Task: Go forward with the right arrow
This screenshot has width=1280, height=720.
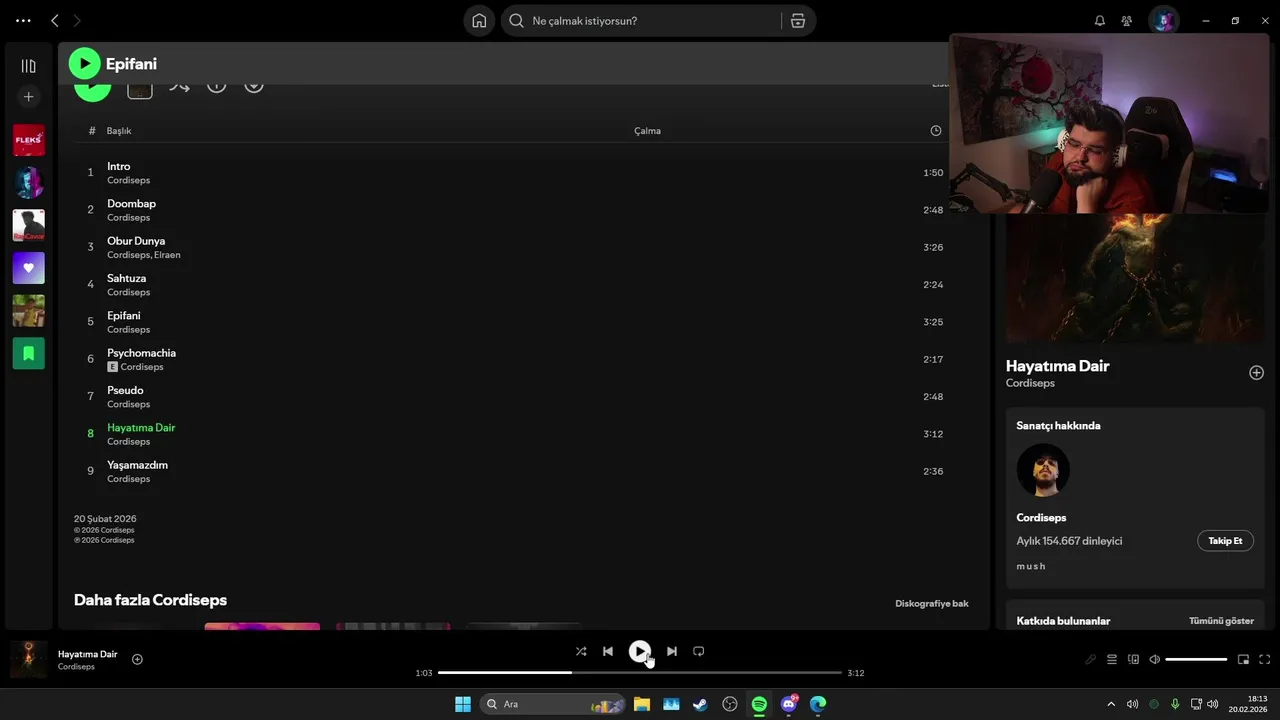Action: (77, 20)
